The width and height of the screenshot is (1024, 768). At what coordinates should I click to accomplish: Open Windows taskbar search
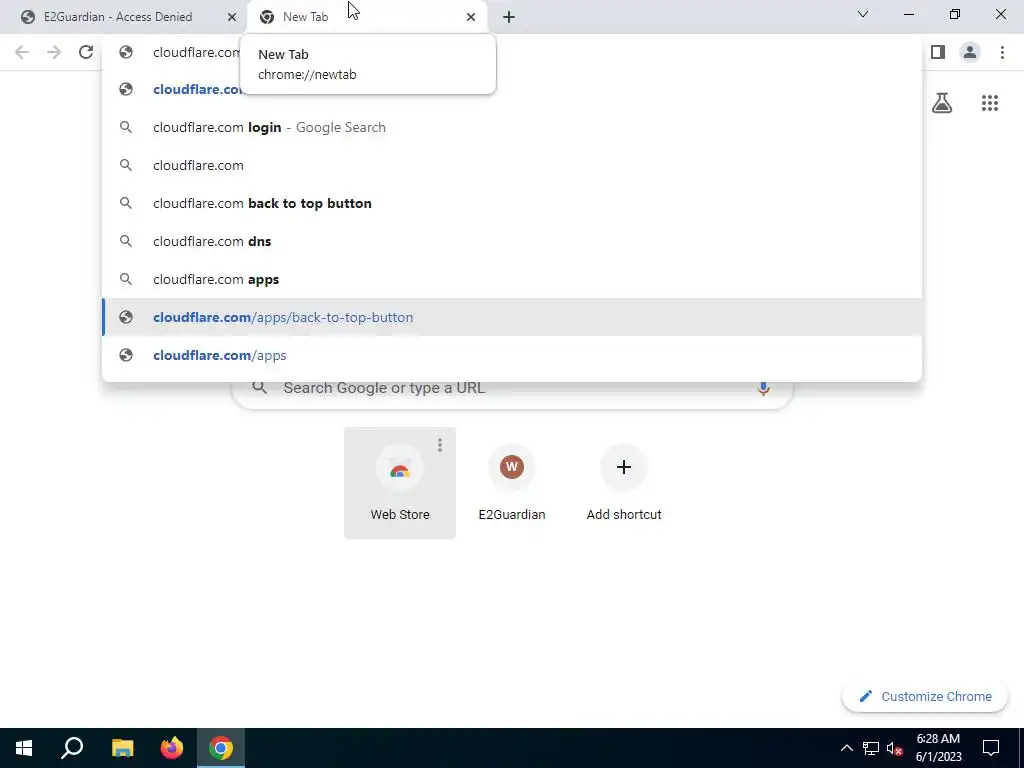tap(72, 748)
